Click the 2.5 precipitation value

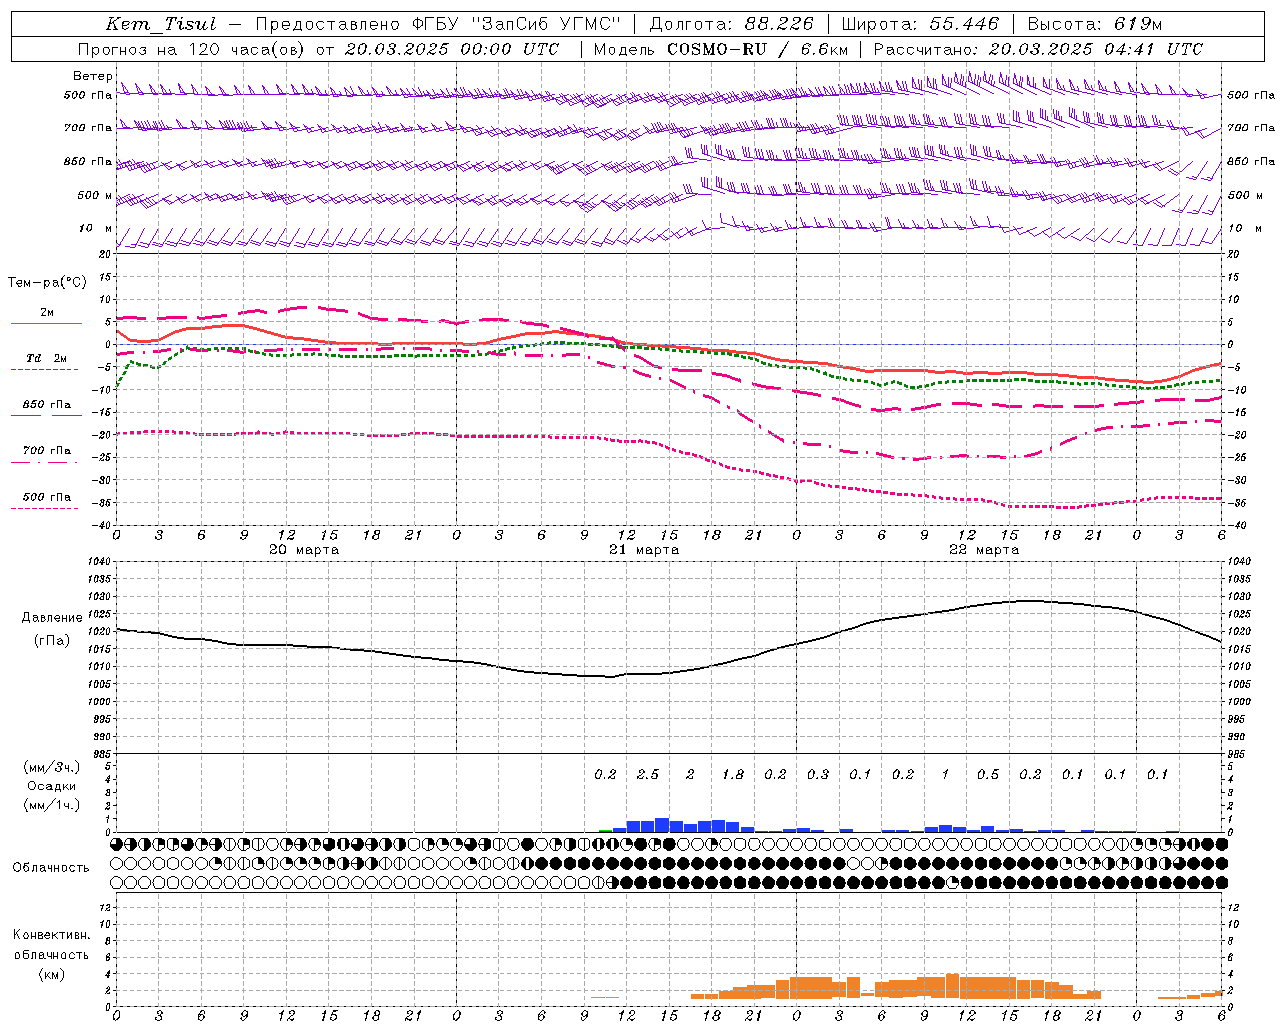[x=648, y=775]
